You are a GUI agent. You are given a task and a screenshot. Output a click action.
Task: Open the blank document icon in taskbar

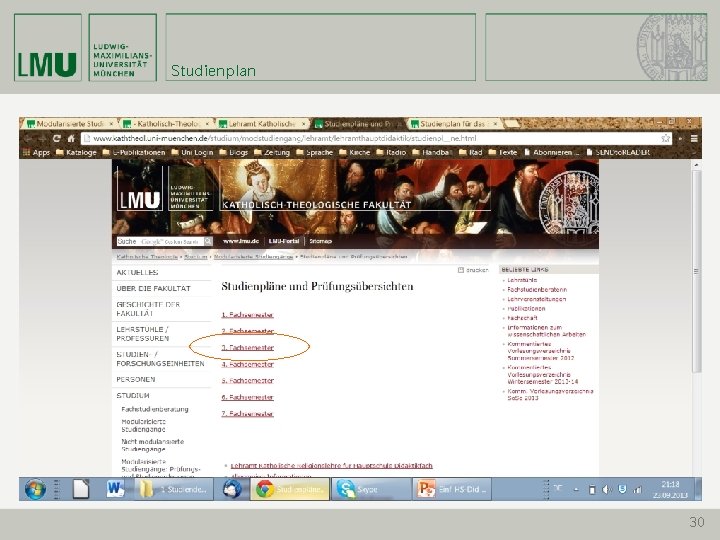tap(81, 489)
